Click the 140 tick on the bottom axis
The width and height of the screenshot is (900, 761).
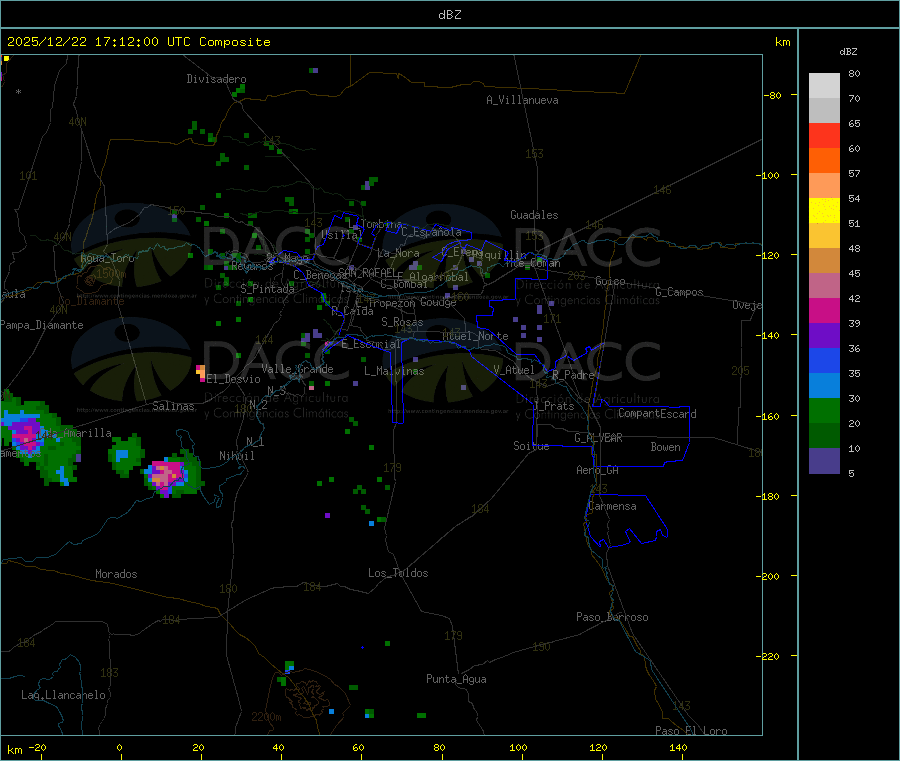point(678,747)
